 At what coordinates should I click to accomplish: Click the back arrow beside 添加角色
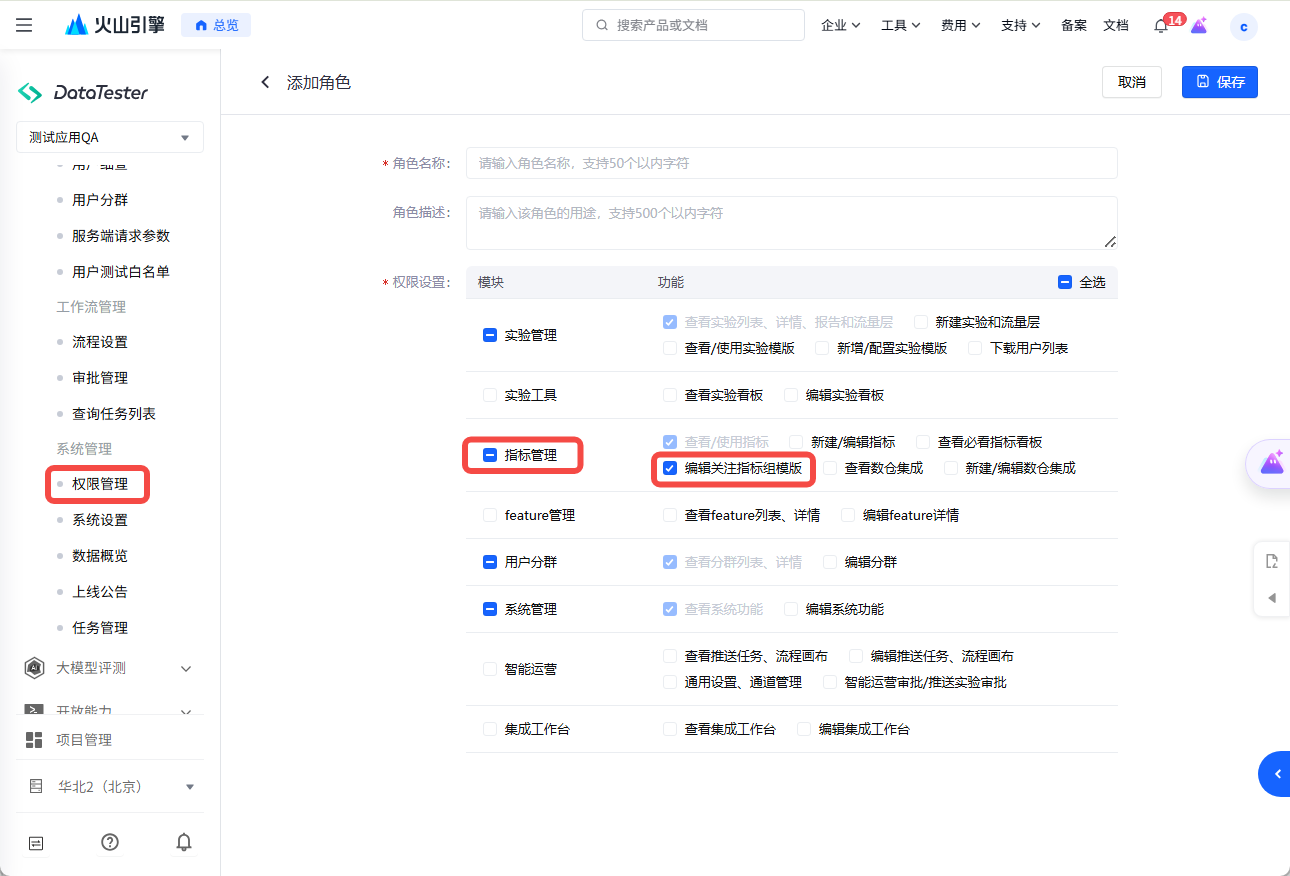coord(265,82)
